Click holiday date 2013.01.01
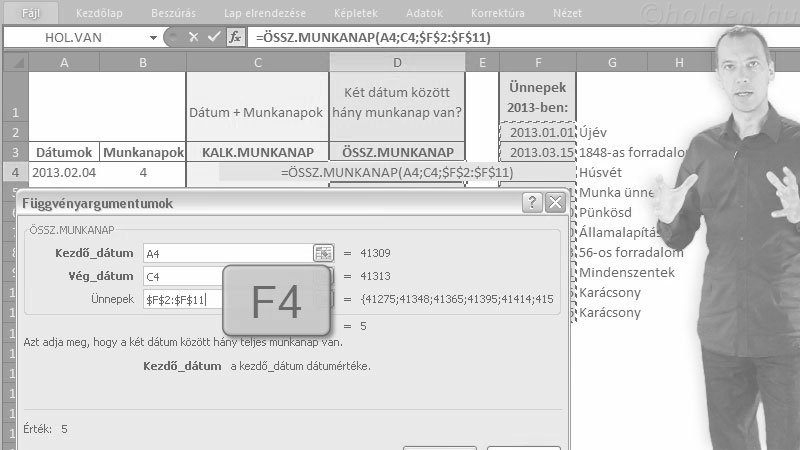Screen dimensions: 800x450 click(x=538, y=132)
